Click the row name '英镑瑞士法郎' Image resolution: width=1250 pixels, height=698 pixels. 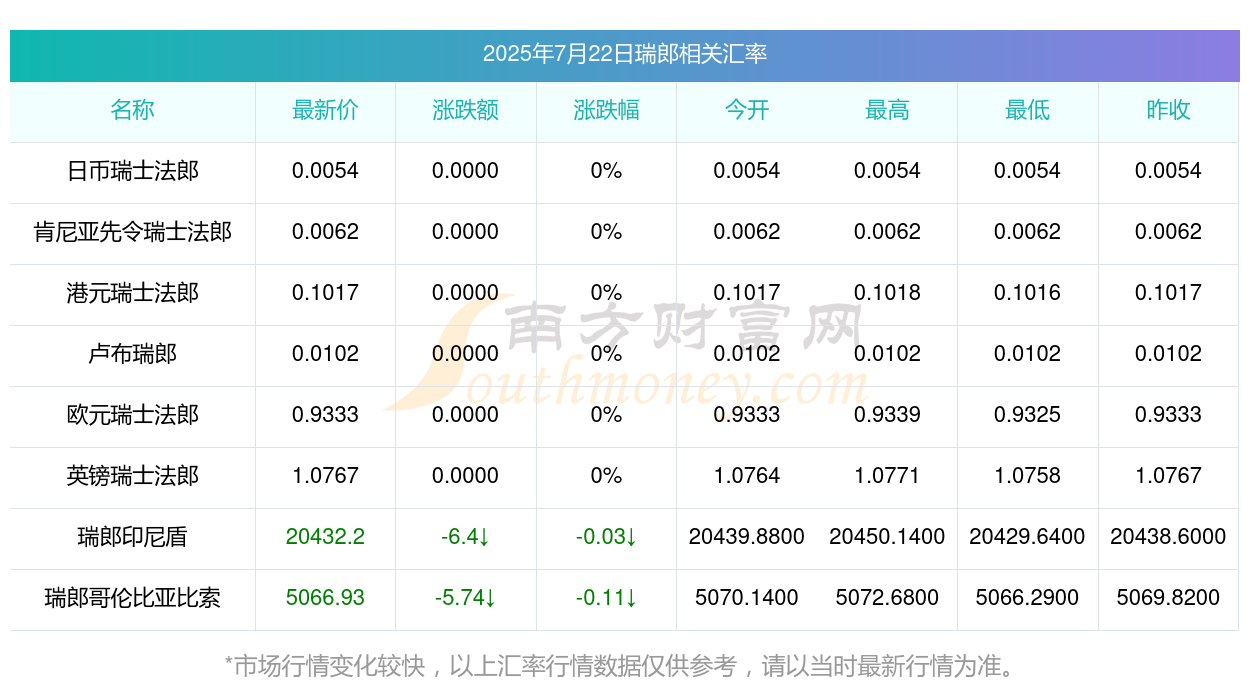click(133, 476)
